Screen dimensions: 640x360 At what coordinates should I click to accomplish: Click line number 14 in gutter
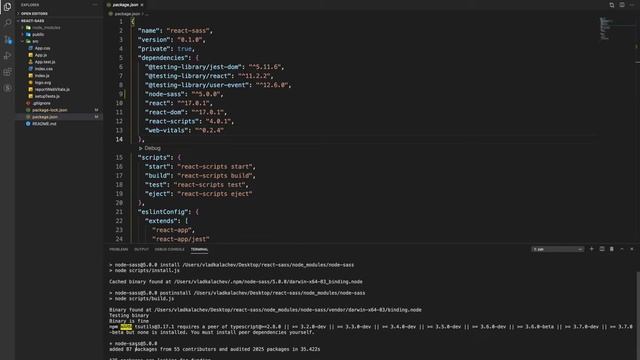[119, 139]
